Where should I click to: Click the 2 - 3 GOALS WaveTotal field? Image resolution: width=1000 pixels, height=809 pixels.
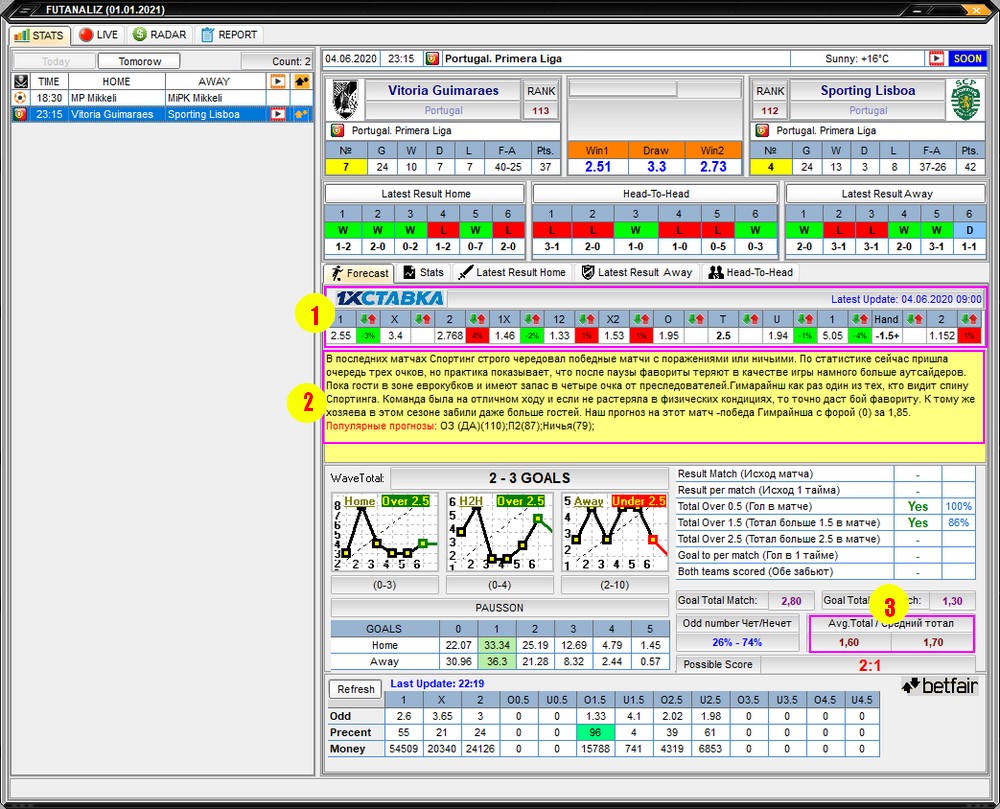tap(529, 478)
